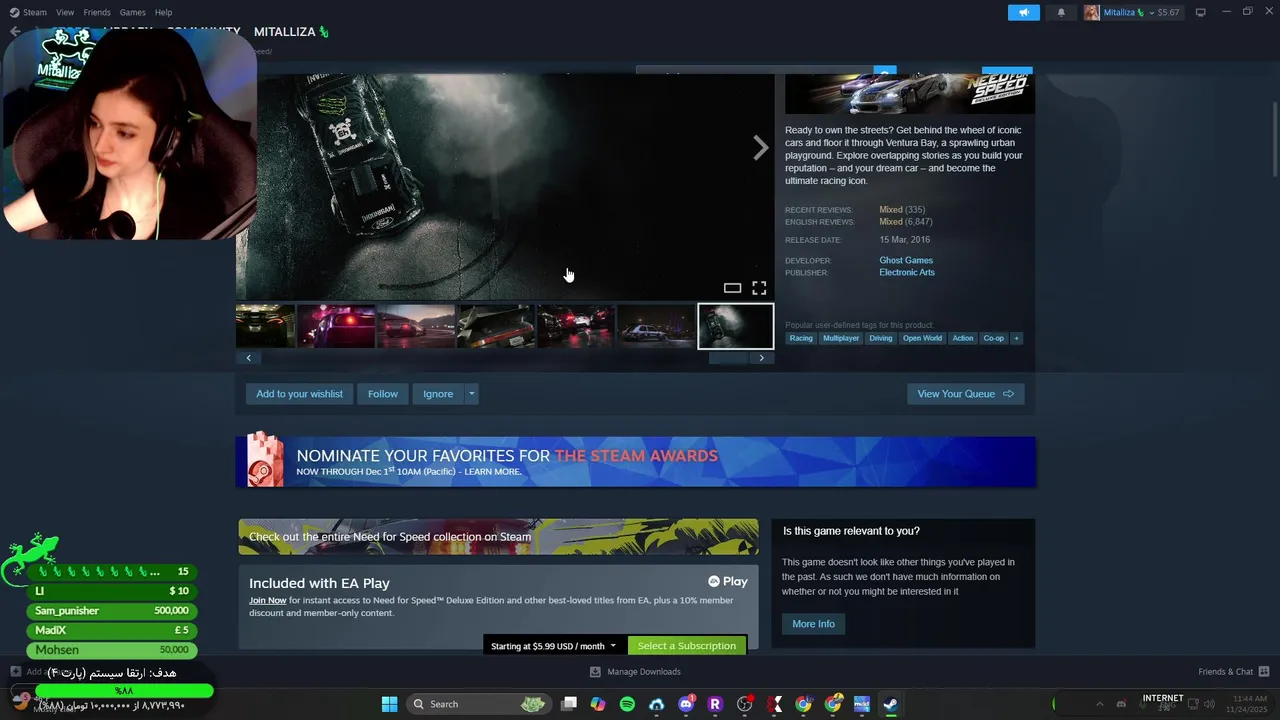Open the Racing tag
Image resolution: width=1280 pixels, height=720 pixels.
click(801, 338)
